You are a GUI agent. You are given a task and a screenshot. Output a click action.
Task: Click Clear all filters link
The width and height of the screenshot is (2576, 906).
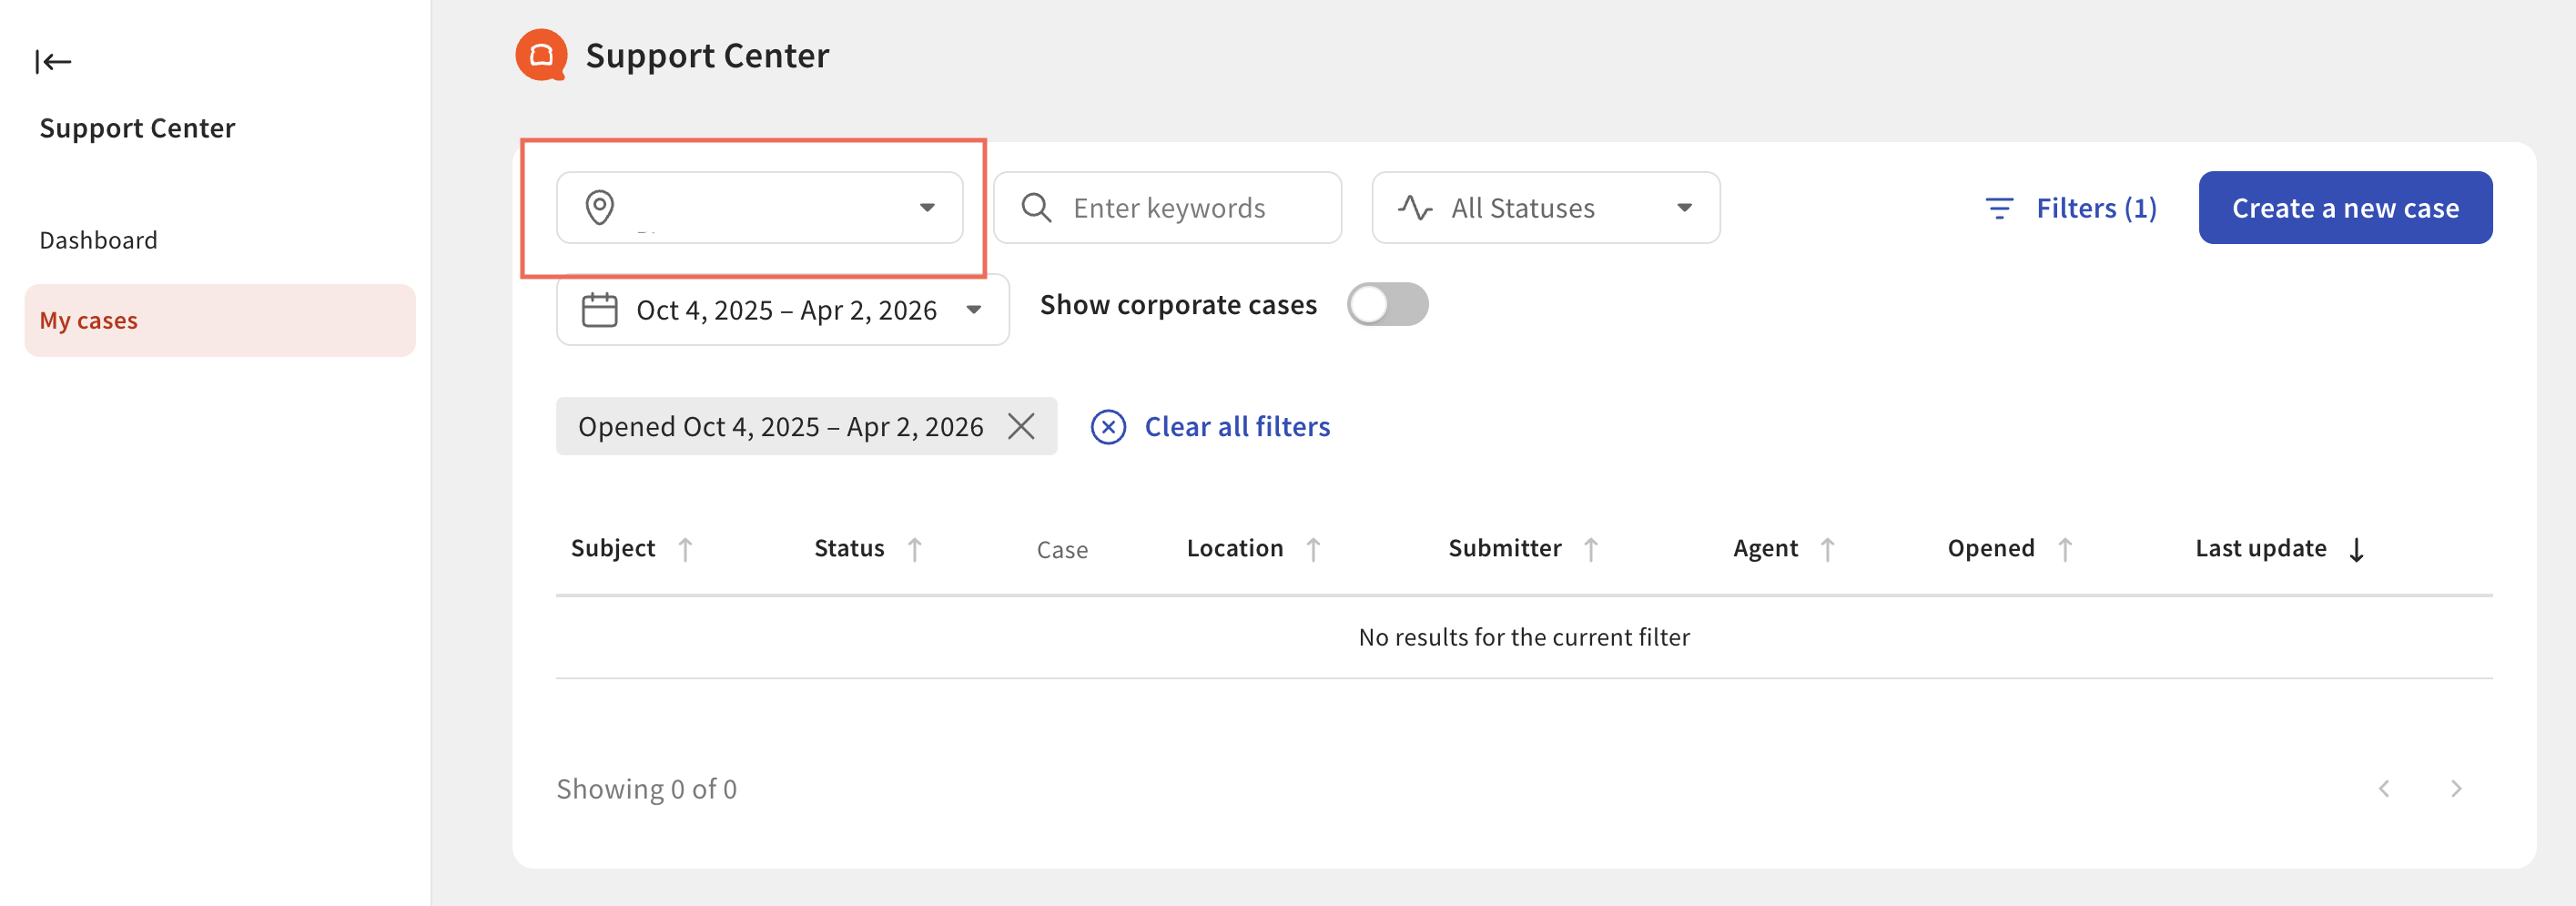click(1236, 427)
